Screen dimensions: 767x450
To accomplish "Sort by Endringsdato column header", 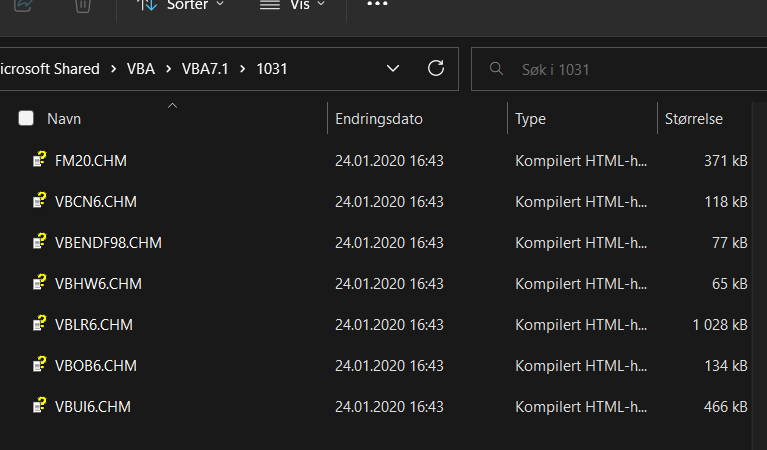I will tap(379, 119).
